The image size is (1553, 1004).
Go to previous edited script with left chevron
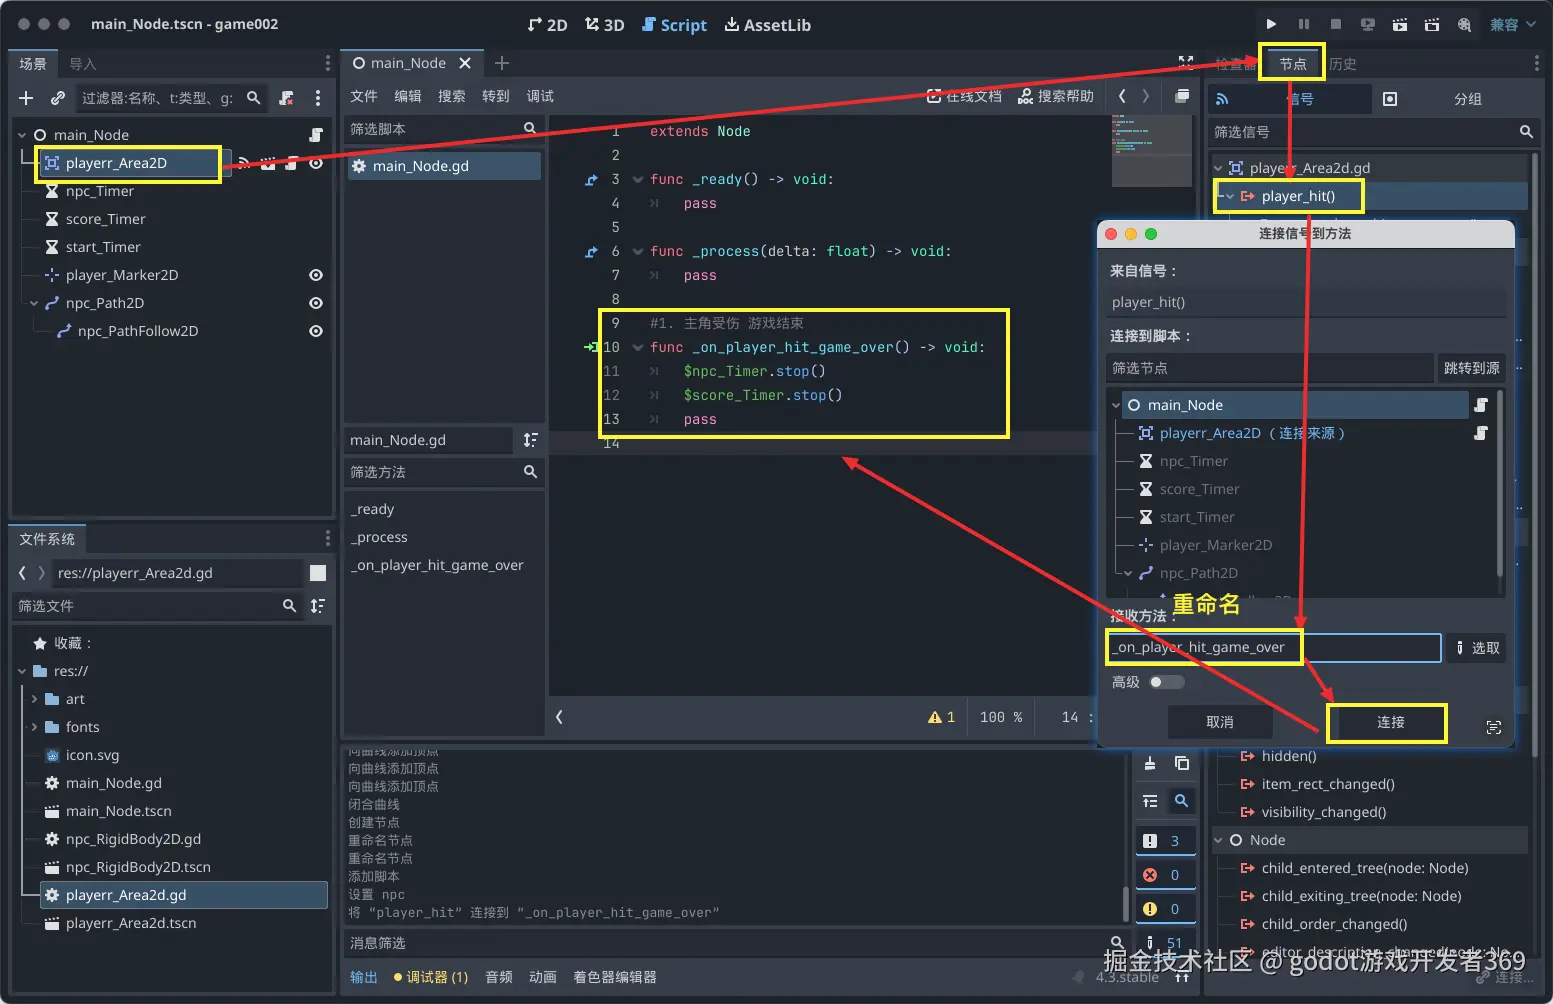[1122, 96]
